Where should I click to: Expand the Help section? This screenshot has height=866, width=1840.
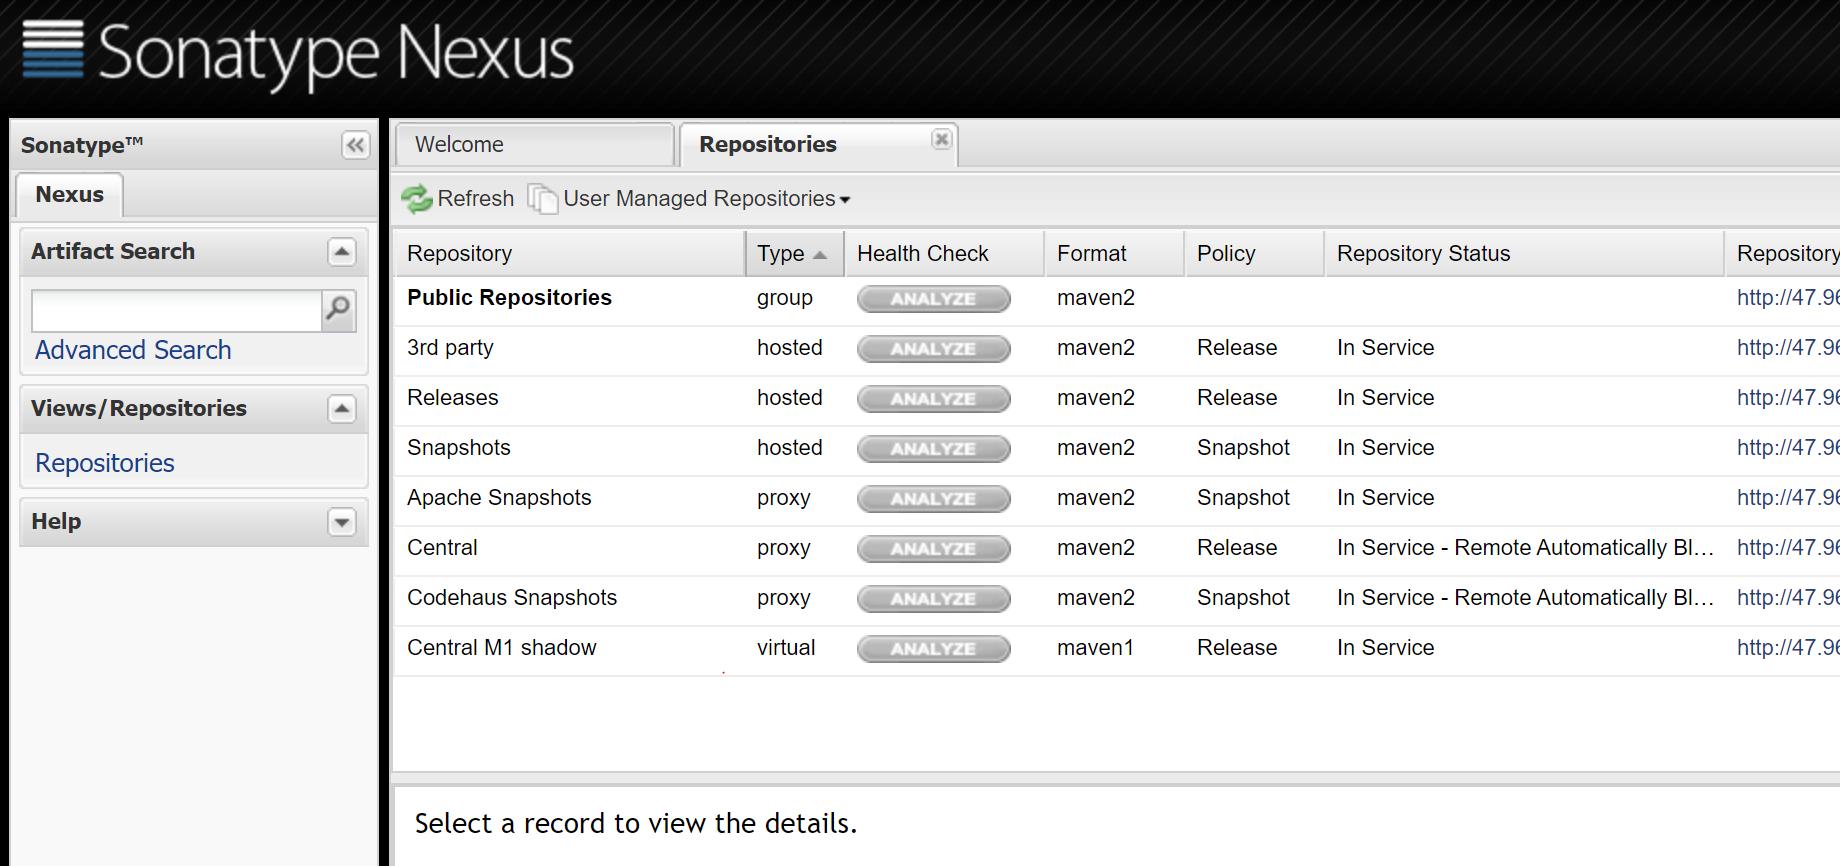tap(342, 522)
